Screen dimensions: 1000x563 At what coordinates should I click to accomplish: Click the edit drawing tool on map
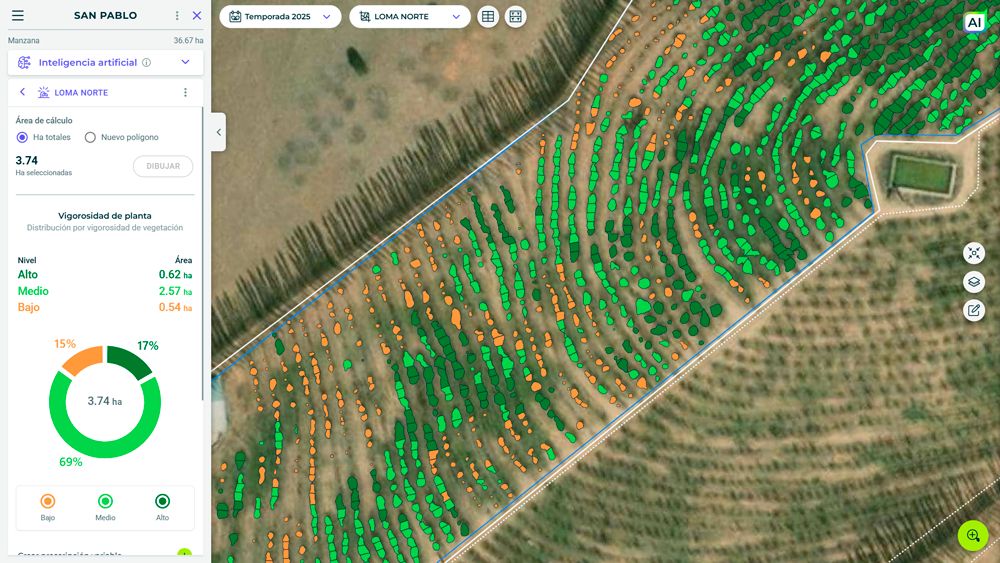pyautogui.click(x=974, y=310)
